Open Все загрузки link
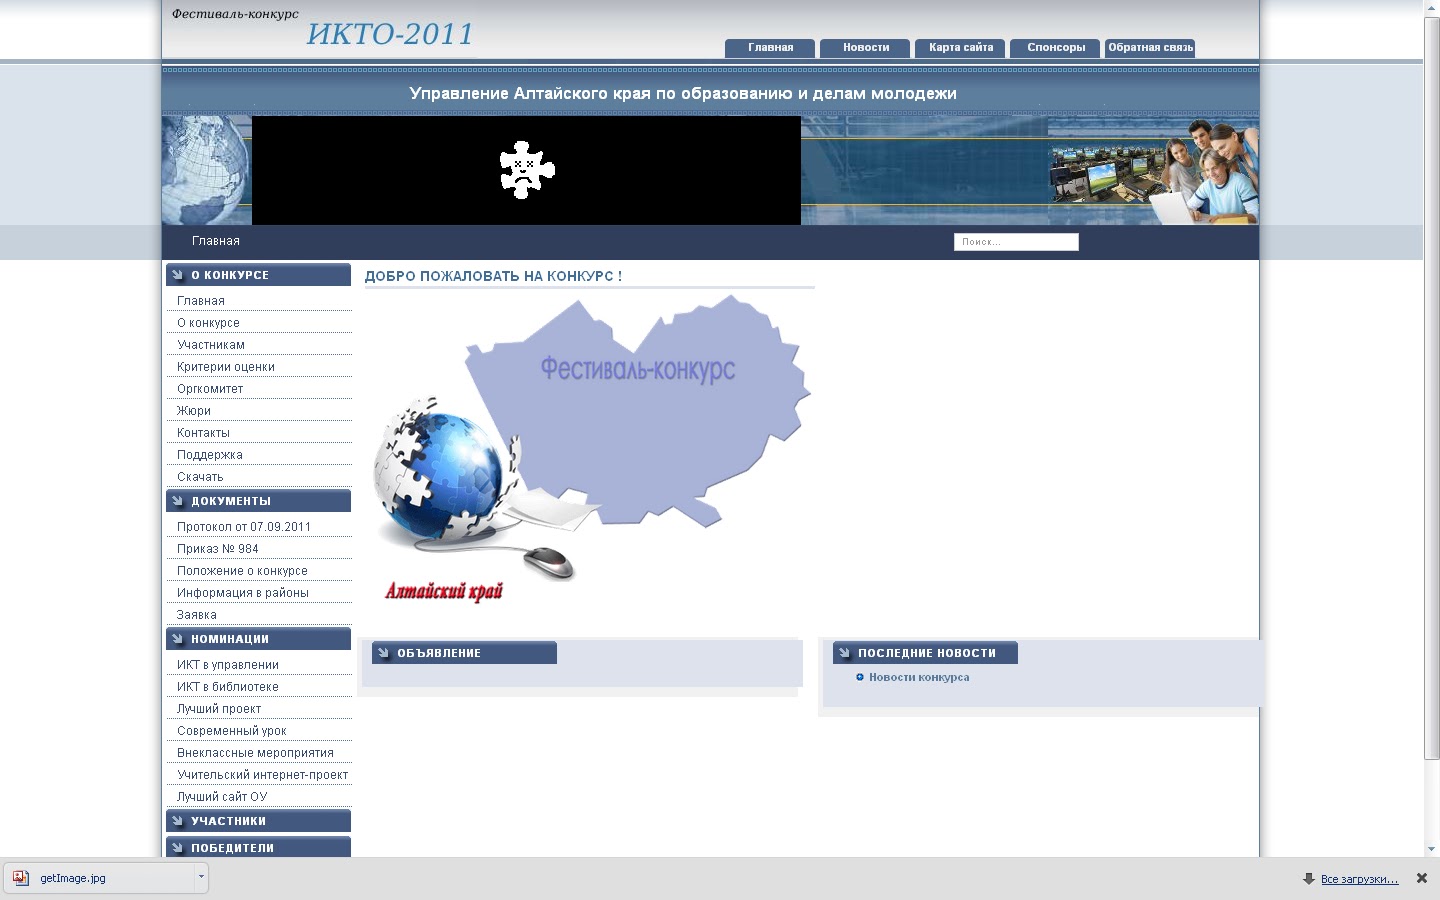 click(1359, 879)
